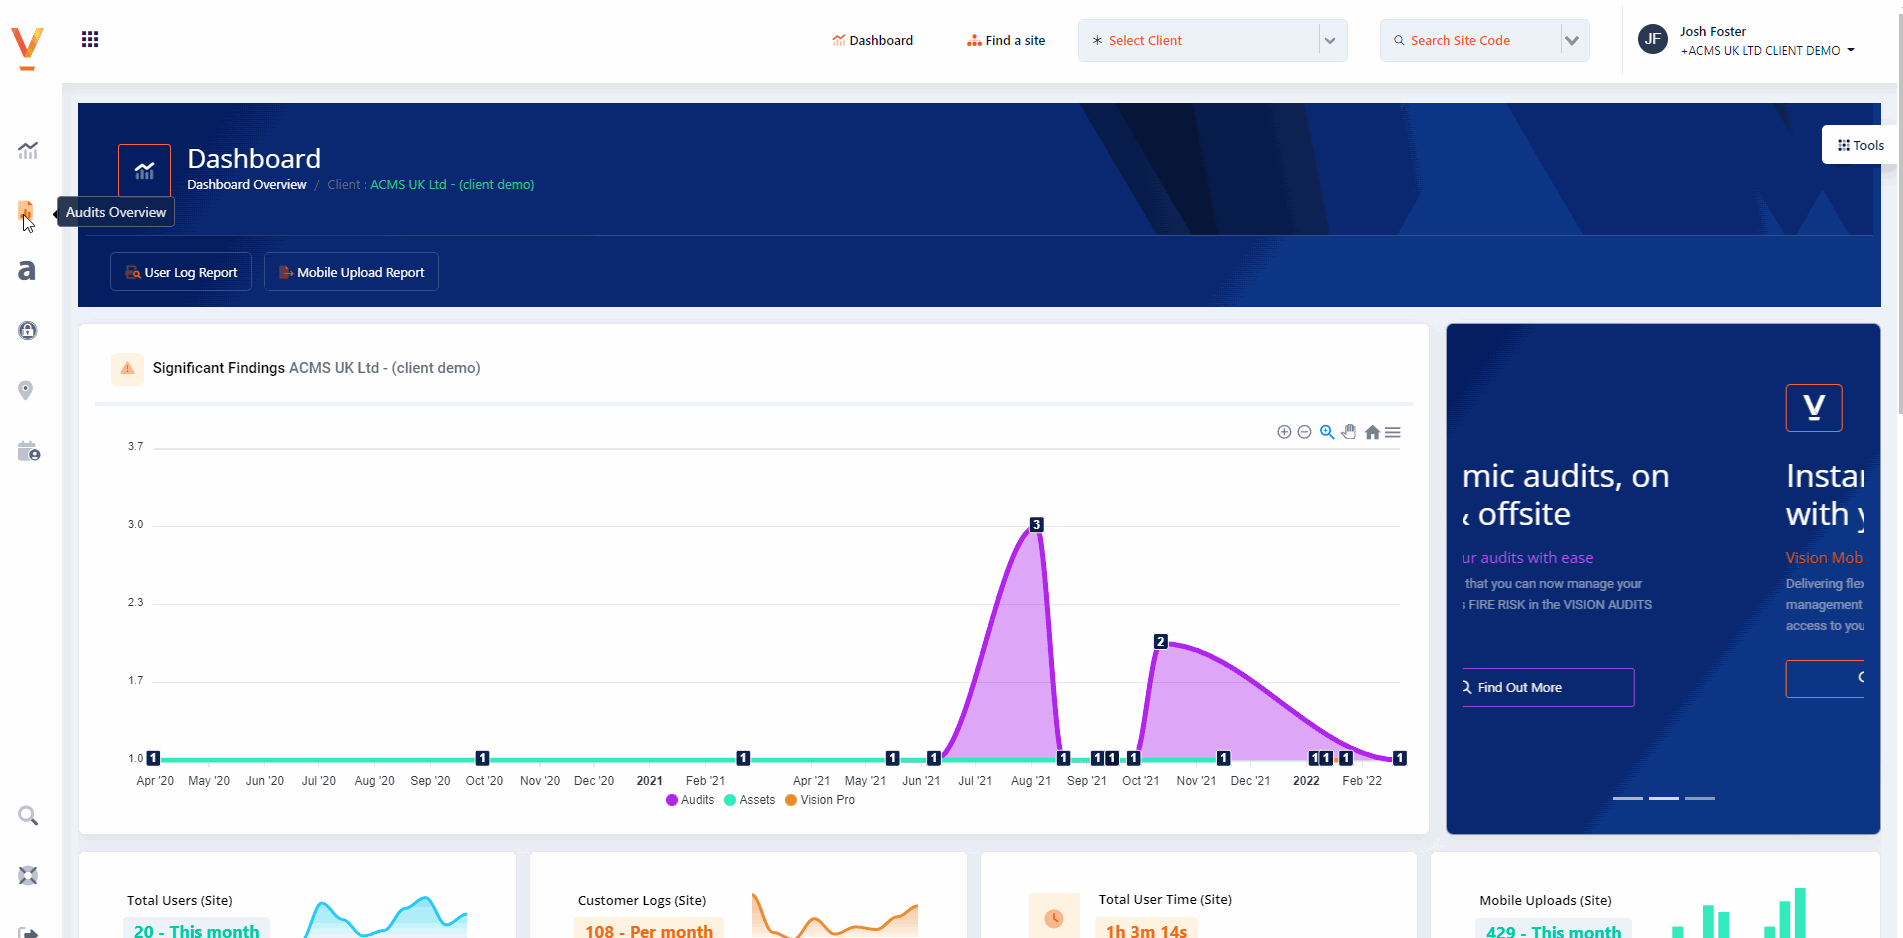Open the support lifebuoy sidebar icon
This screenshot has height=938, width=1903.
click(28, 876)
